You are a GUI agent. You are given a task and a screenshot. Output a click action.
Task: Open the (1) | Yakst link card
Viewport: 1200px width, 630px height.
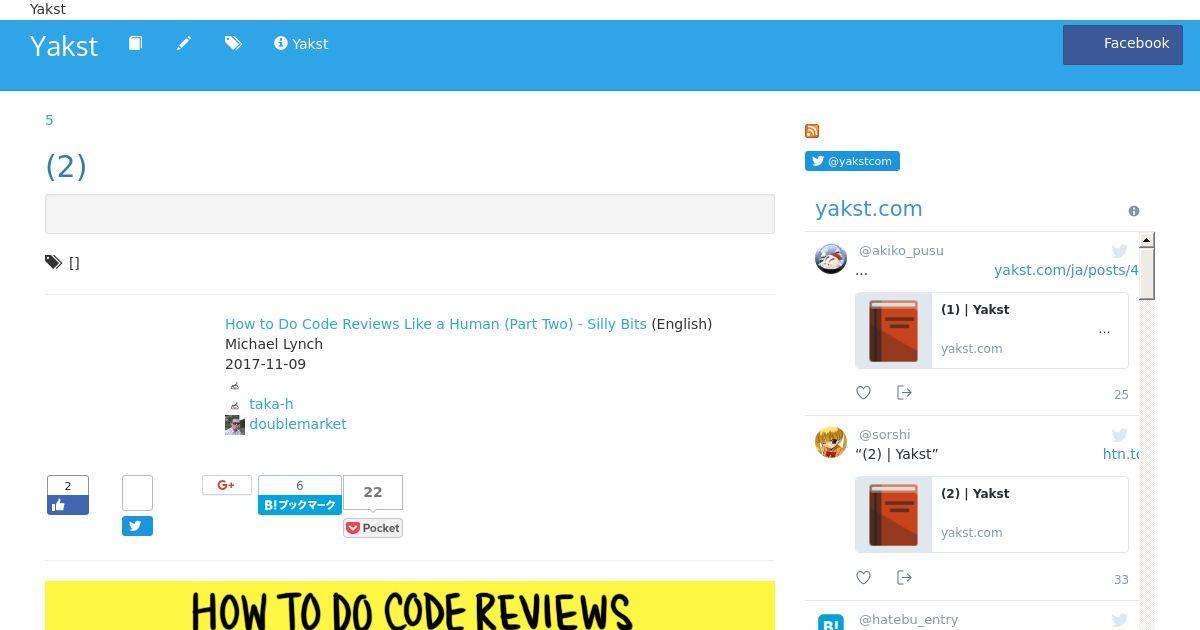(992, 330)
